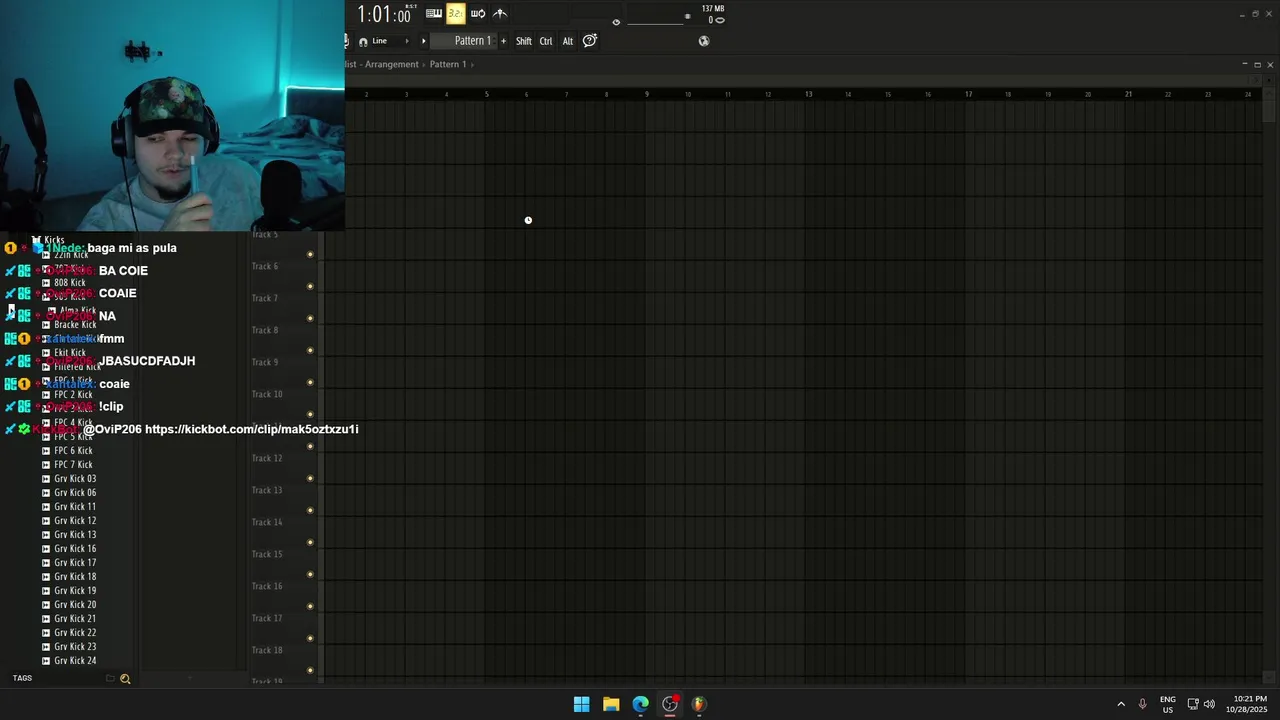1280x720 pixels.
Task: Click the magnet snap icon beside Line
Action: pos(363,41)
